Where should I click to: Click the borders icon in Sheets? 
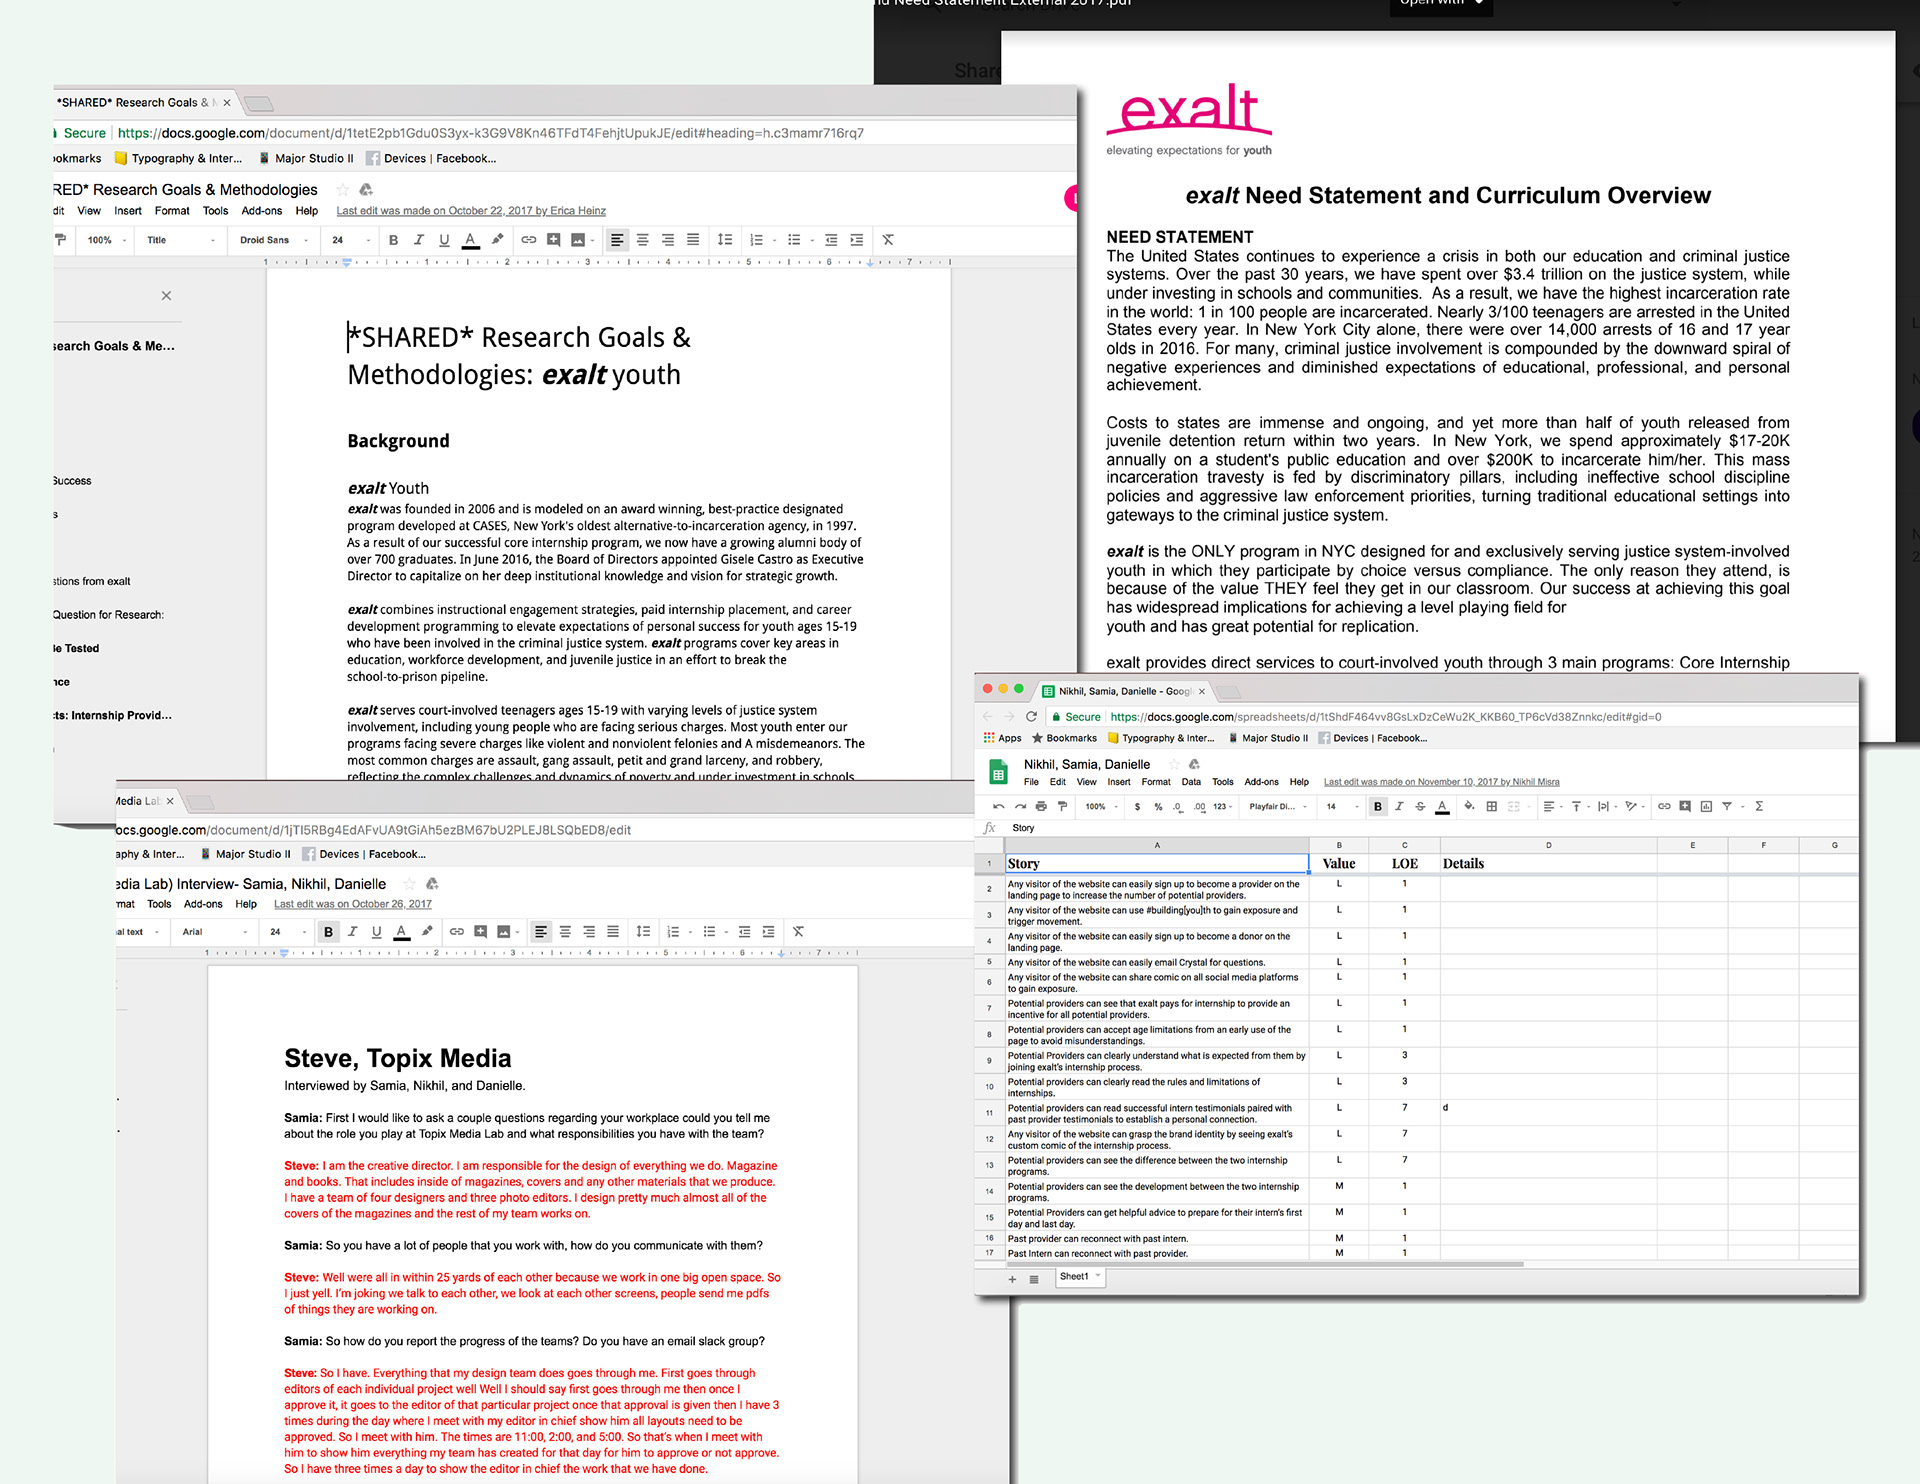click(1491, 806)
